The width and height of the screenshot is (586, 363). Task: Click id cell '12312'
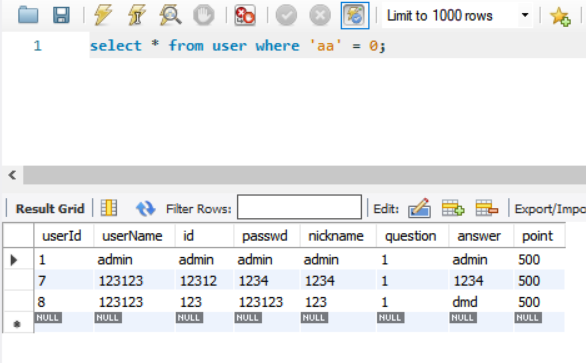click(204, 280)
